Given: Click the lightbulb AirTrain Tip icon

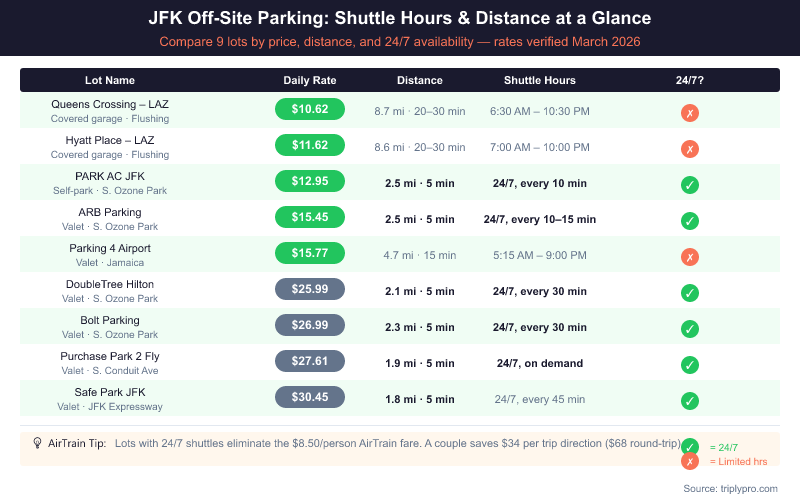Looking at the screenshot, I should pyautogui.click(x=37, y=442).
